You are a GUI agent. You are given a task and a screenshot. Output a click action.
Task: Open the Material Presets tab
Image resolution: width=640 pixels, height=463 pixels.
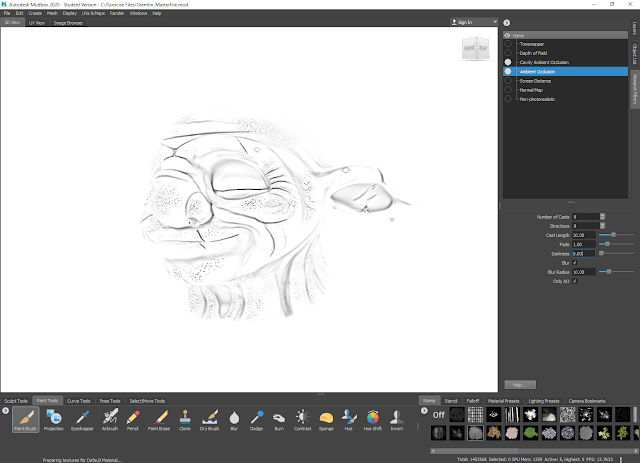(x=503, y=401)
